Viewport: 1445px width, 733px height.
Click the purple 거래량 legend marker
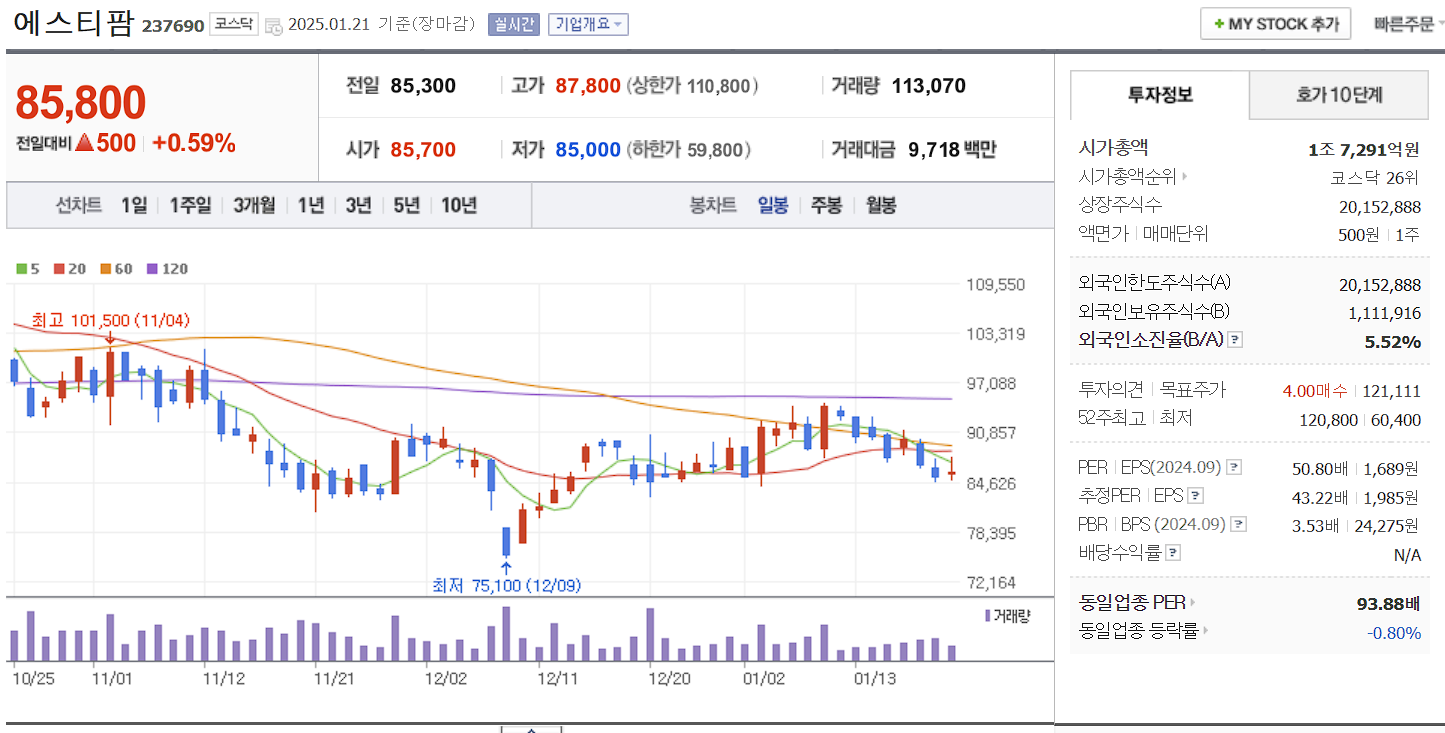(986, 617)
